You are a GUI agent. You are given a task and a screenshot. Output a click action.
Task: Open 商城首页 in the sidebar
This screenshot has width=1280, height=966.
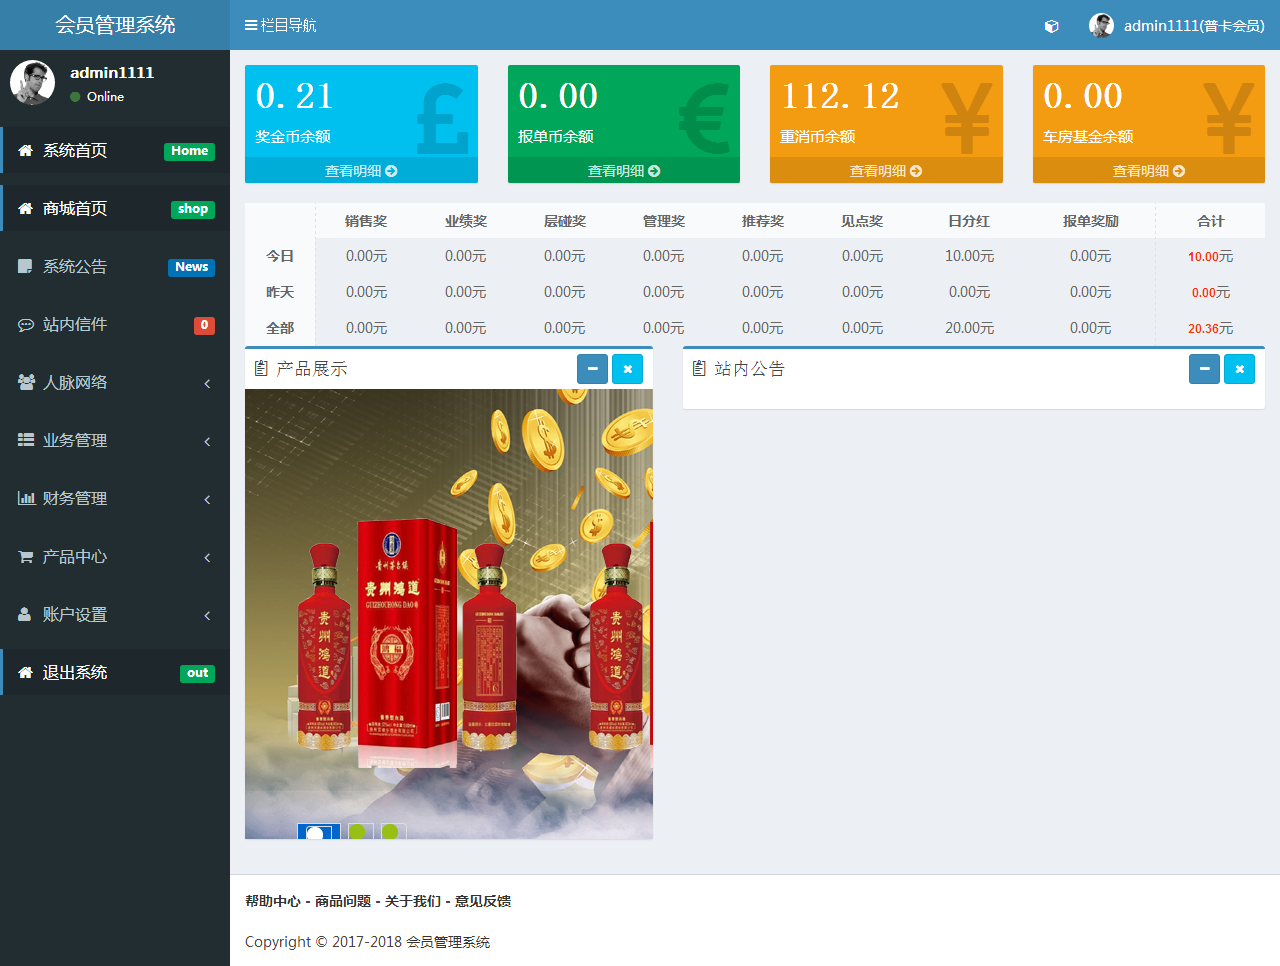coord(75,209)
